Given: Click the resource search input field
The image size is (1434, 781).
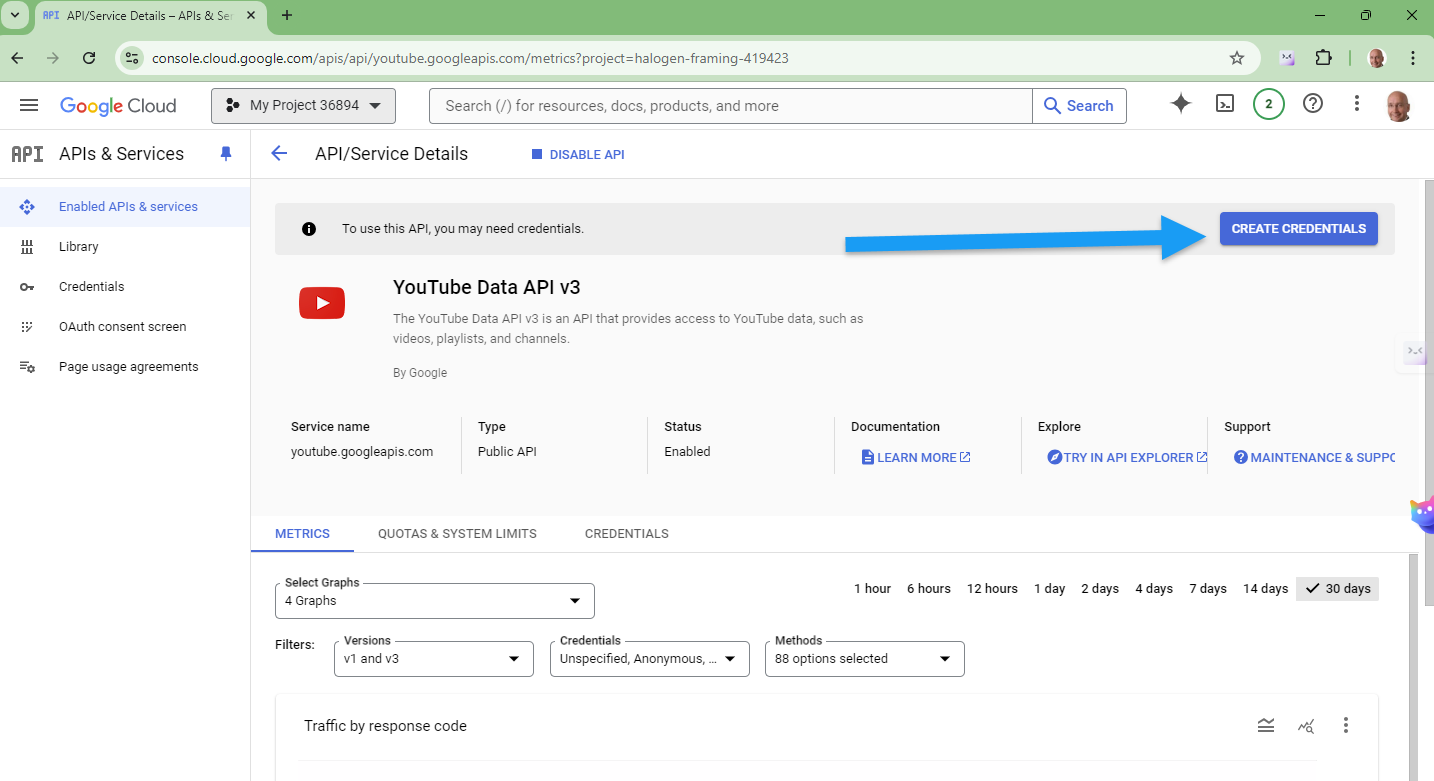Looking at the screenshot, I should tap(730, 106).
